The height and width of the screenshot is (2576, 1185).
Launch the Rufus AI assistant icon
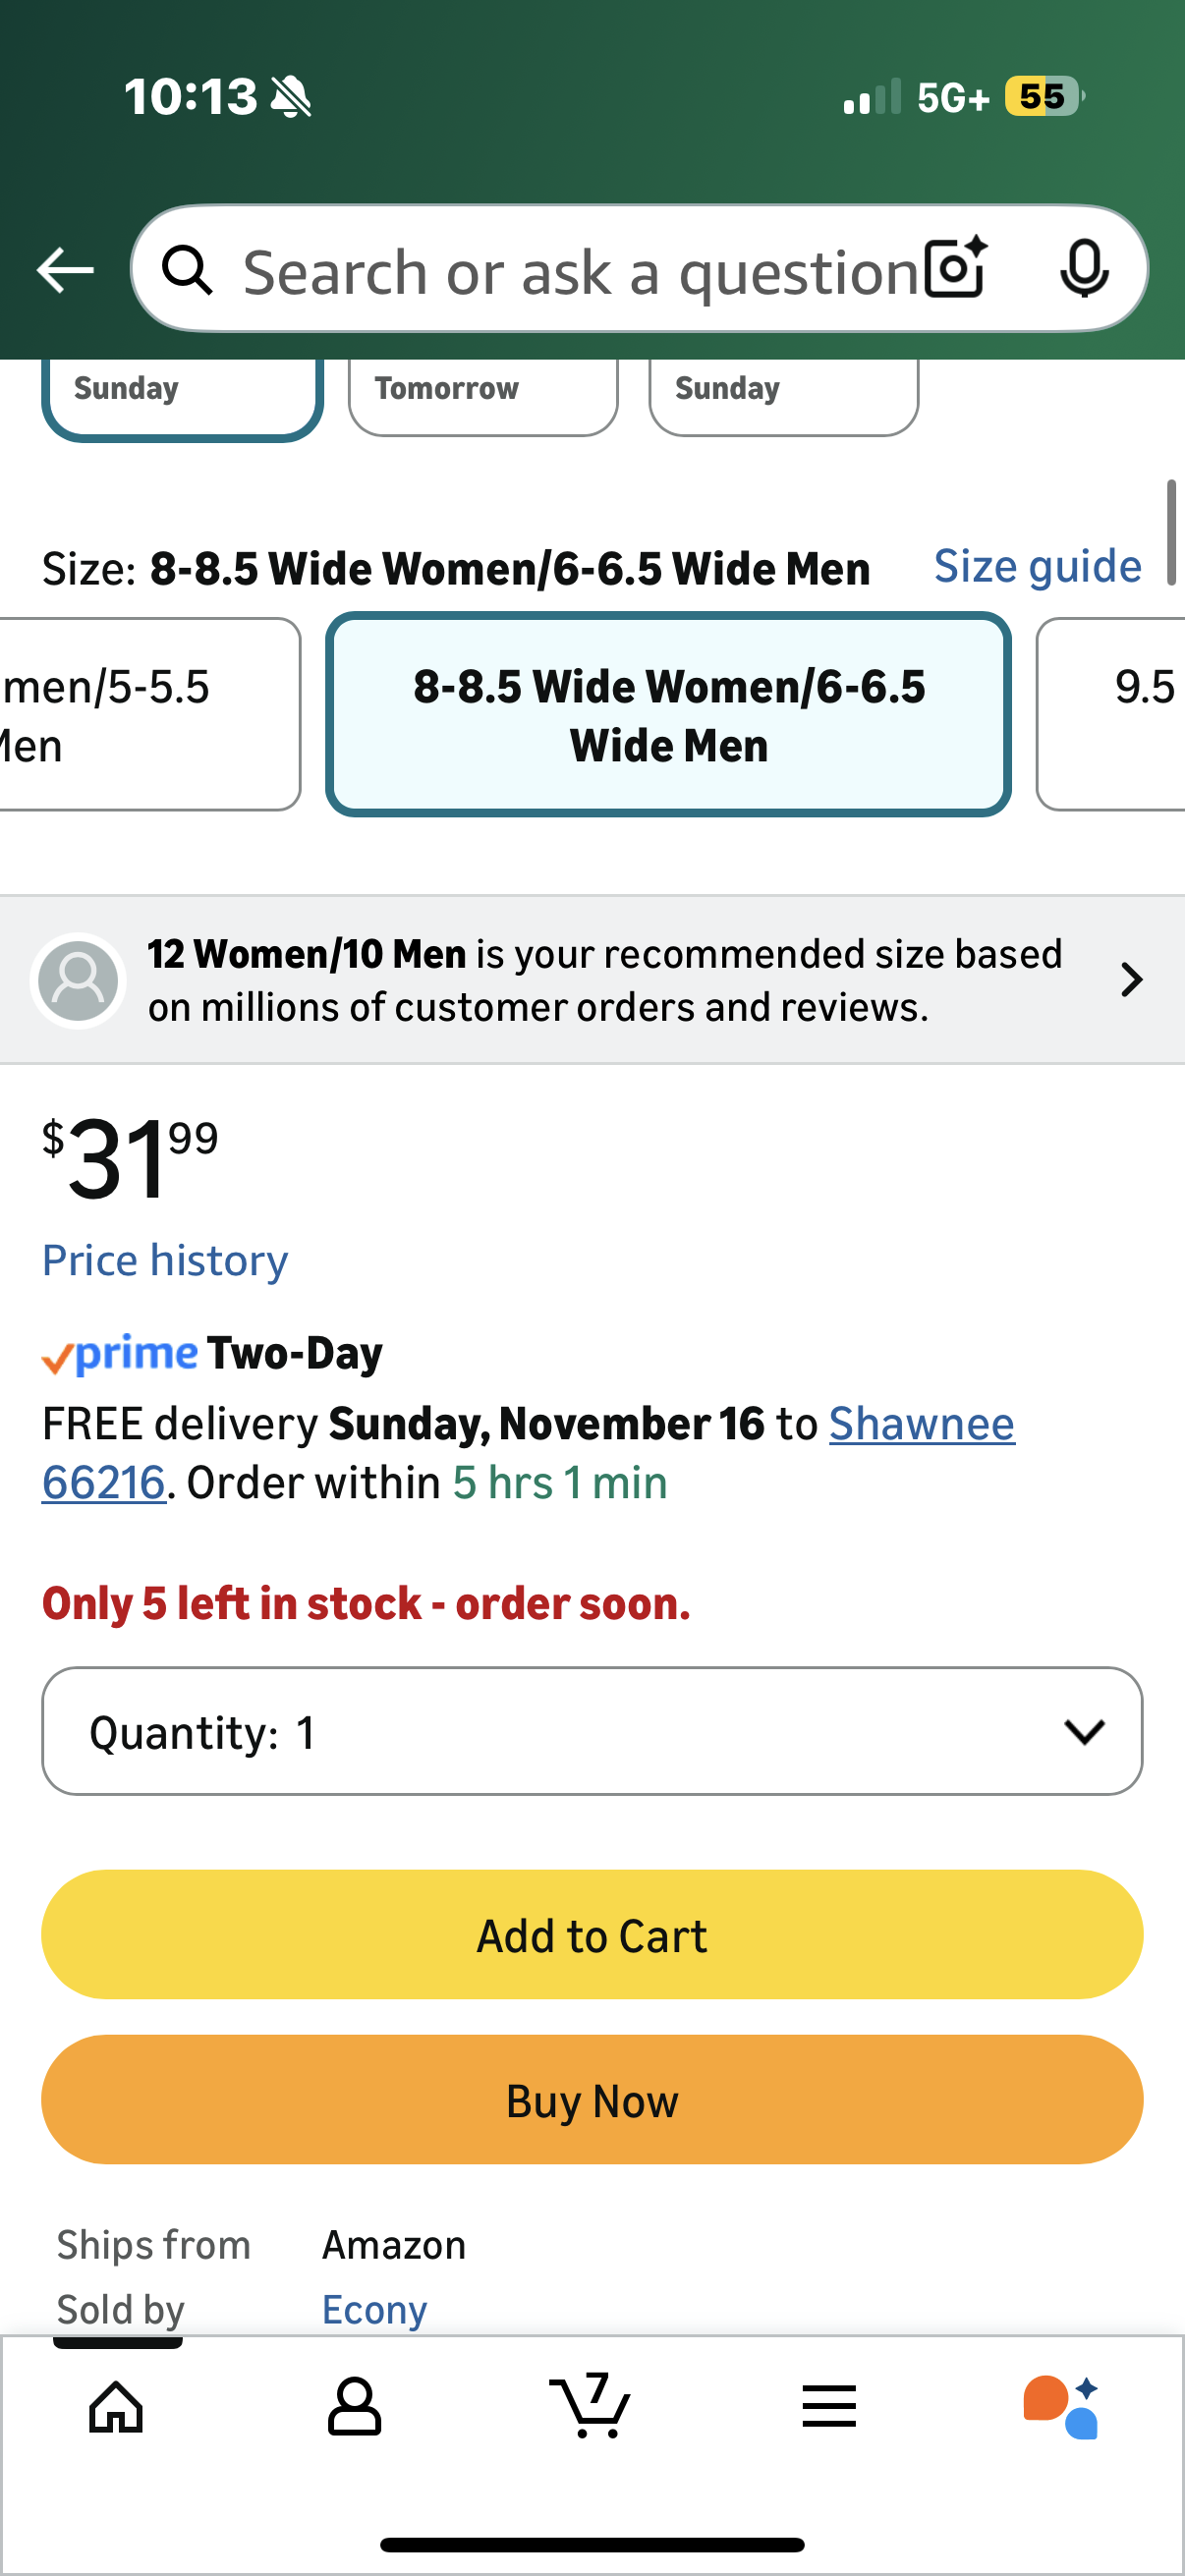point(1062,2406)
